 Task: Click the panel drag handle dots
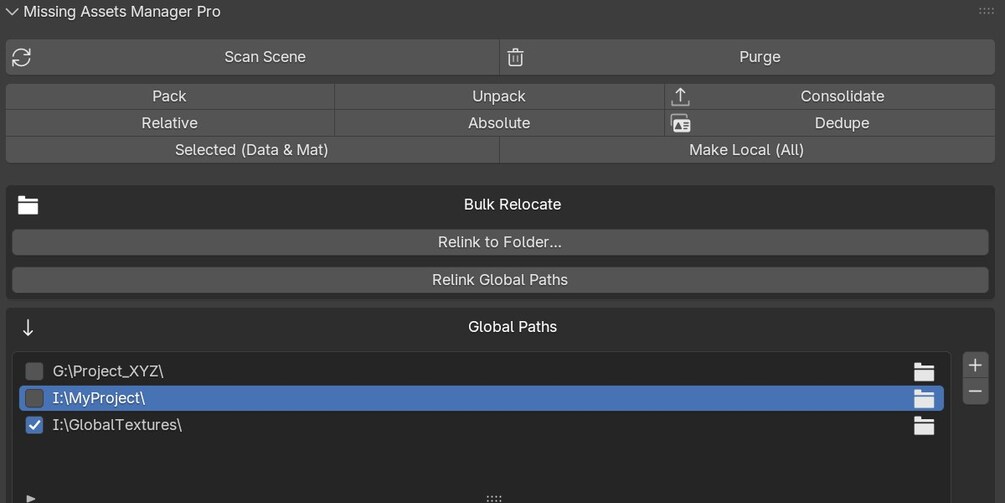(x=986, y=11)
